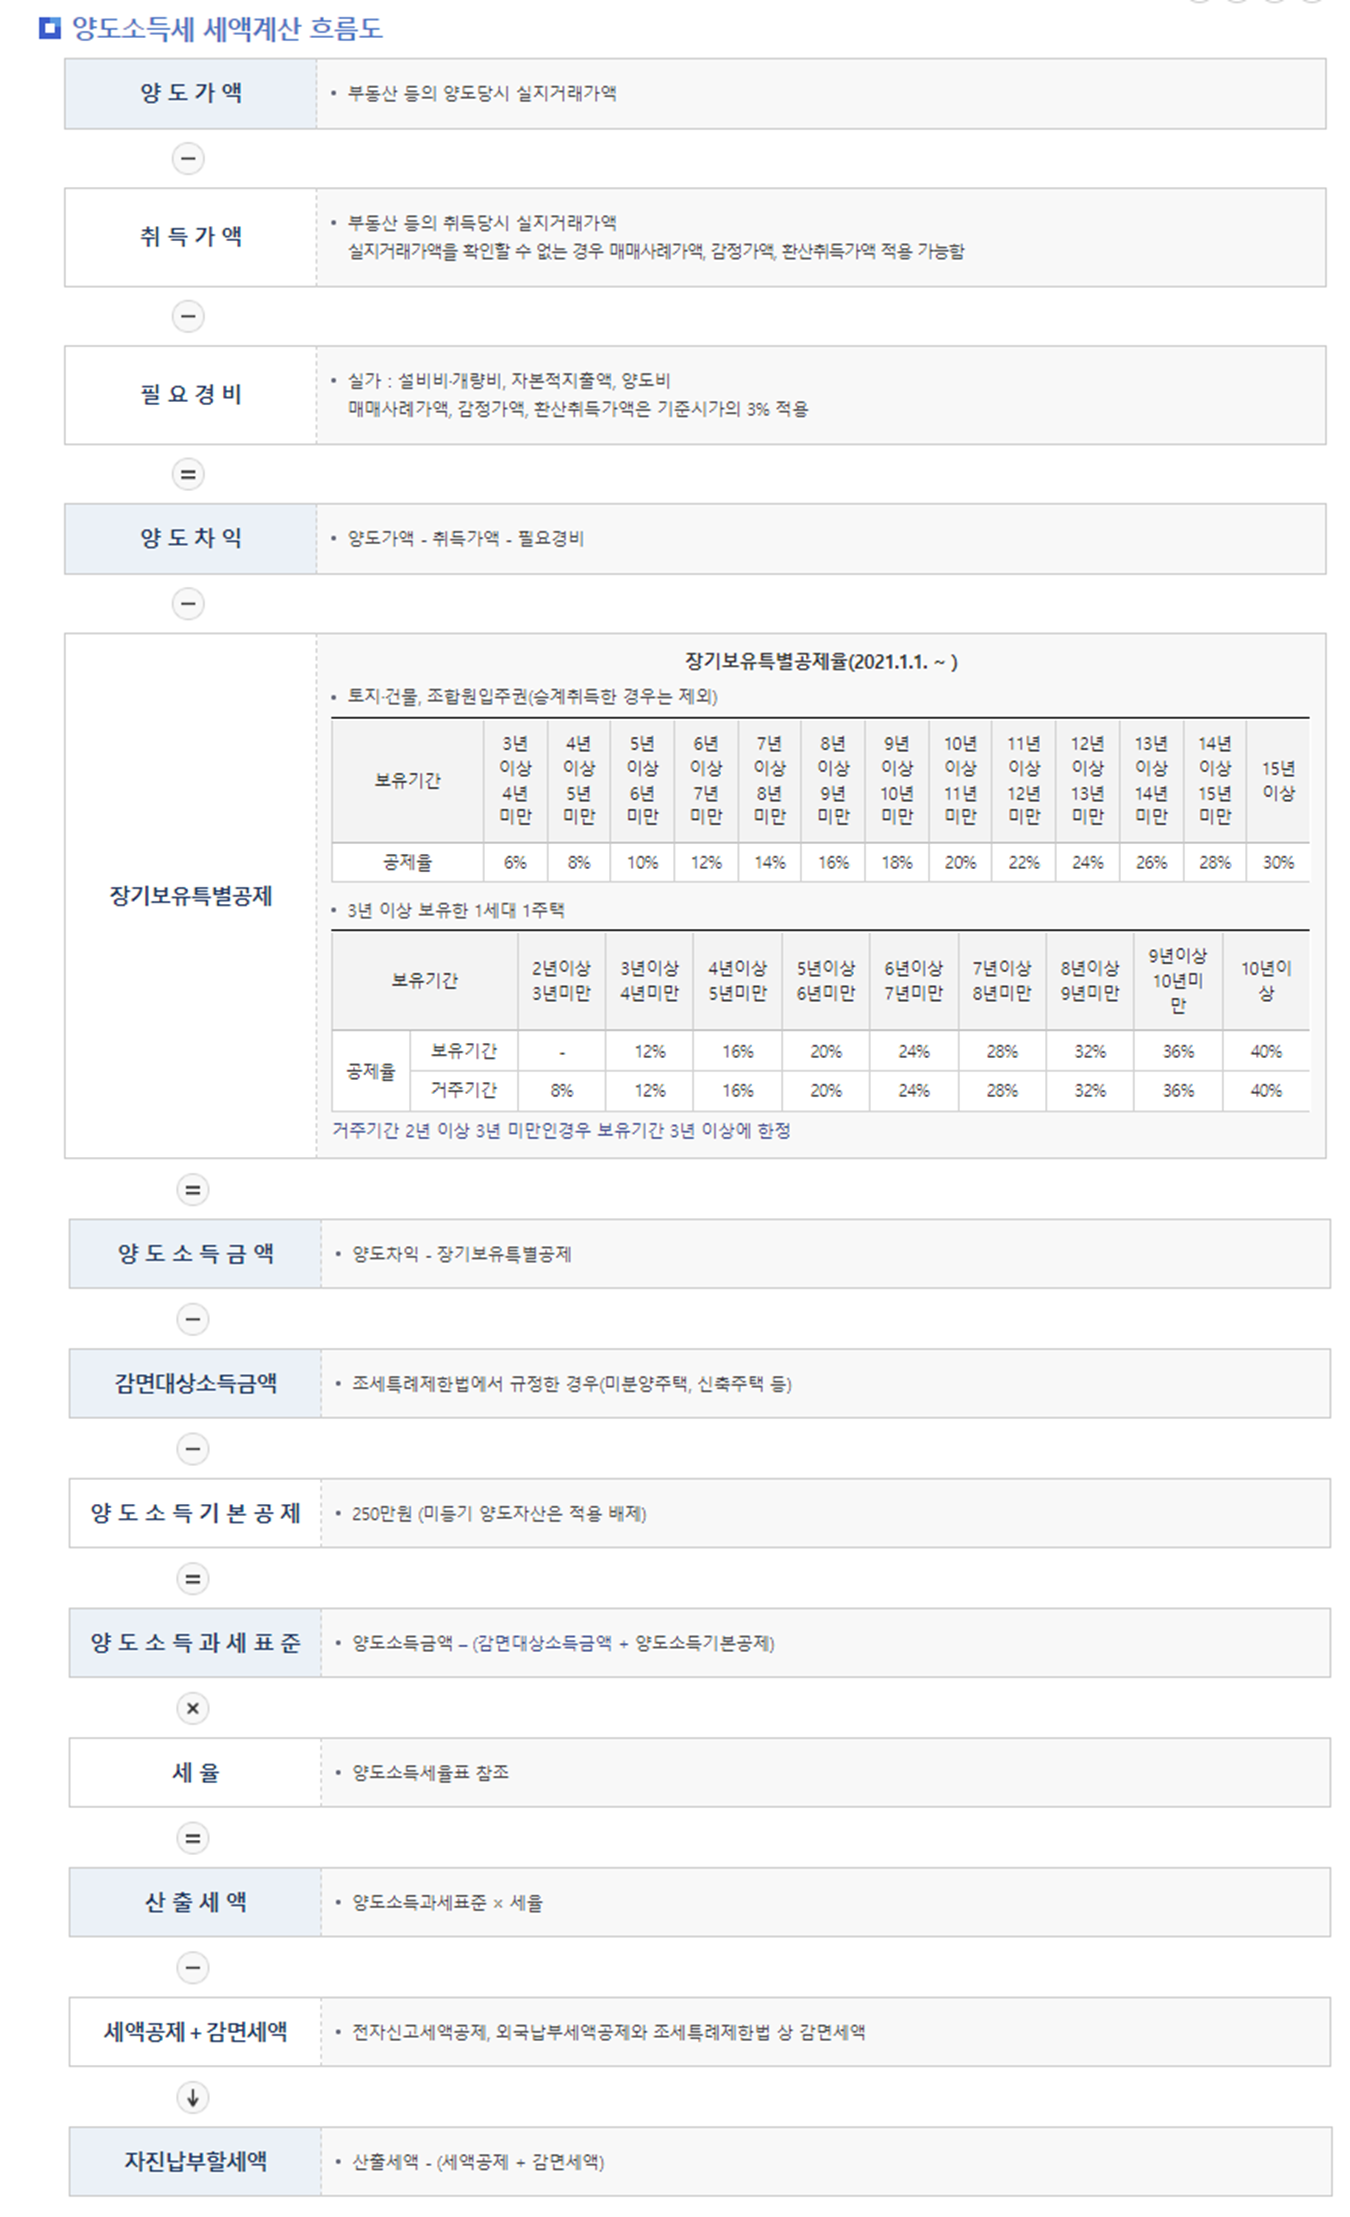
Task: Select the 양도소득과세표준 label box
Action: (195, 1643)
